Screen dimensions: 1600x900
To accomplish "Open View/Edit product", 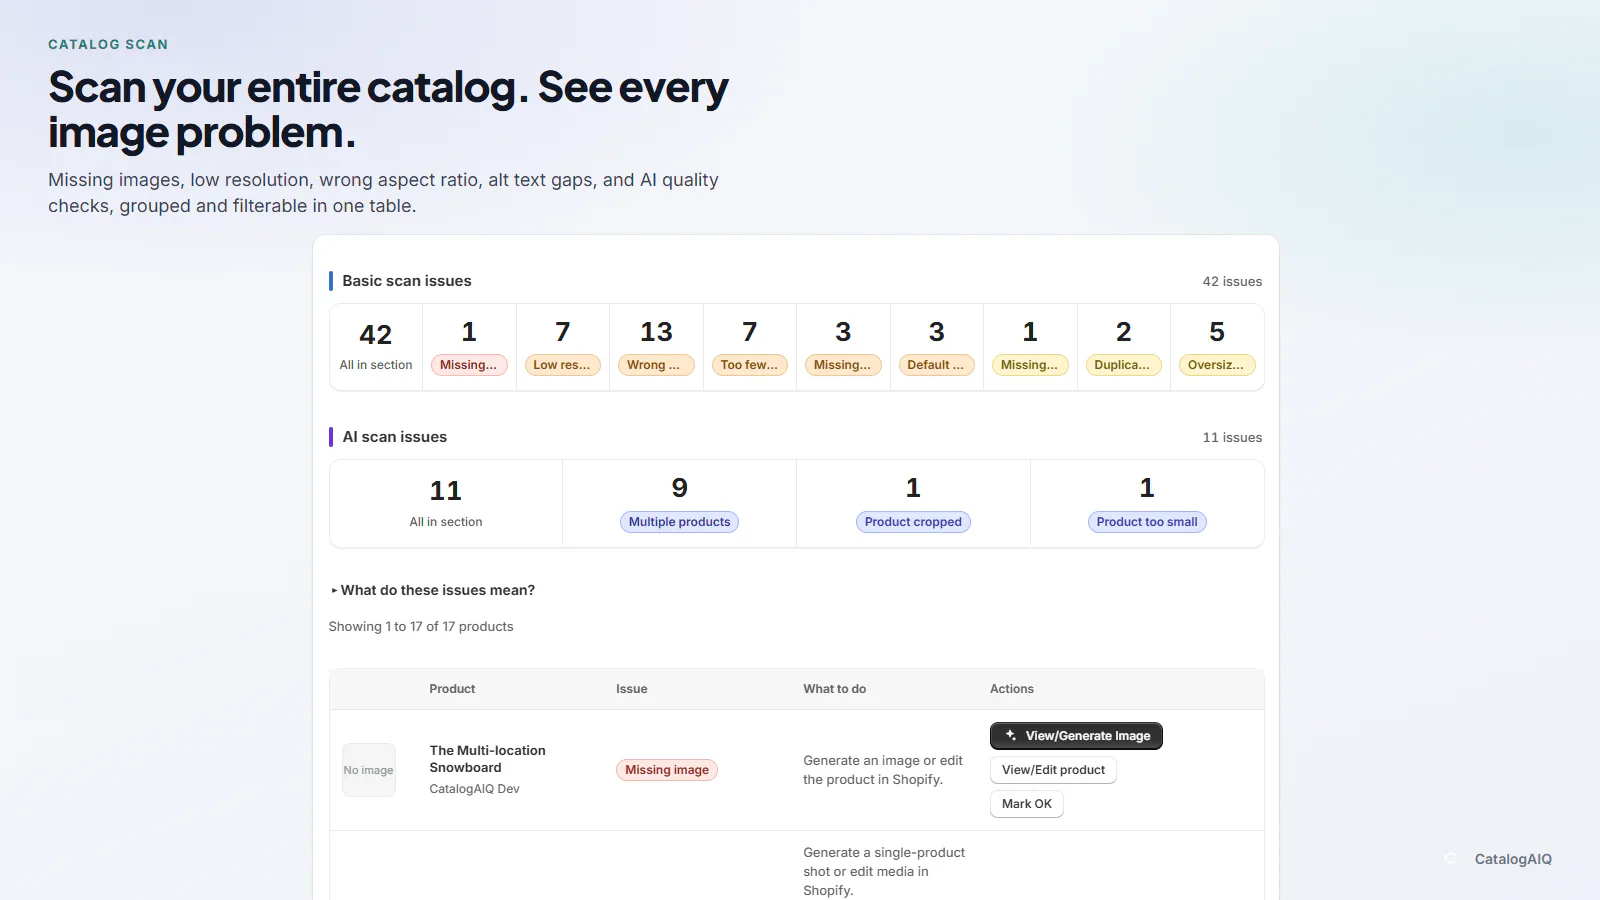I will 1053,770.
